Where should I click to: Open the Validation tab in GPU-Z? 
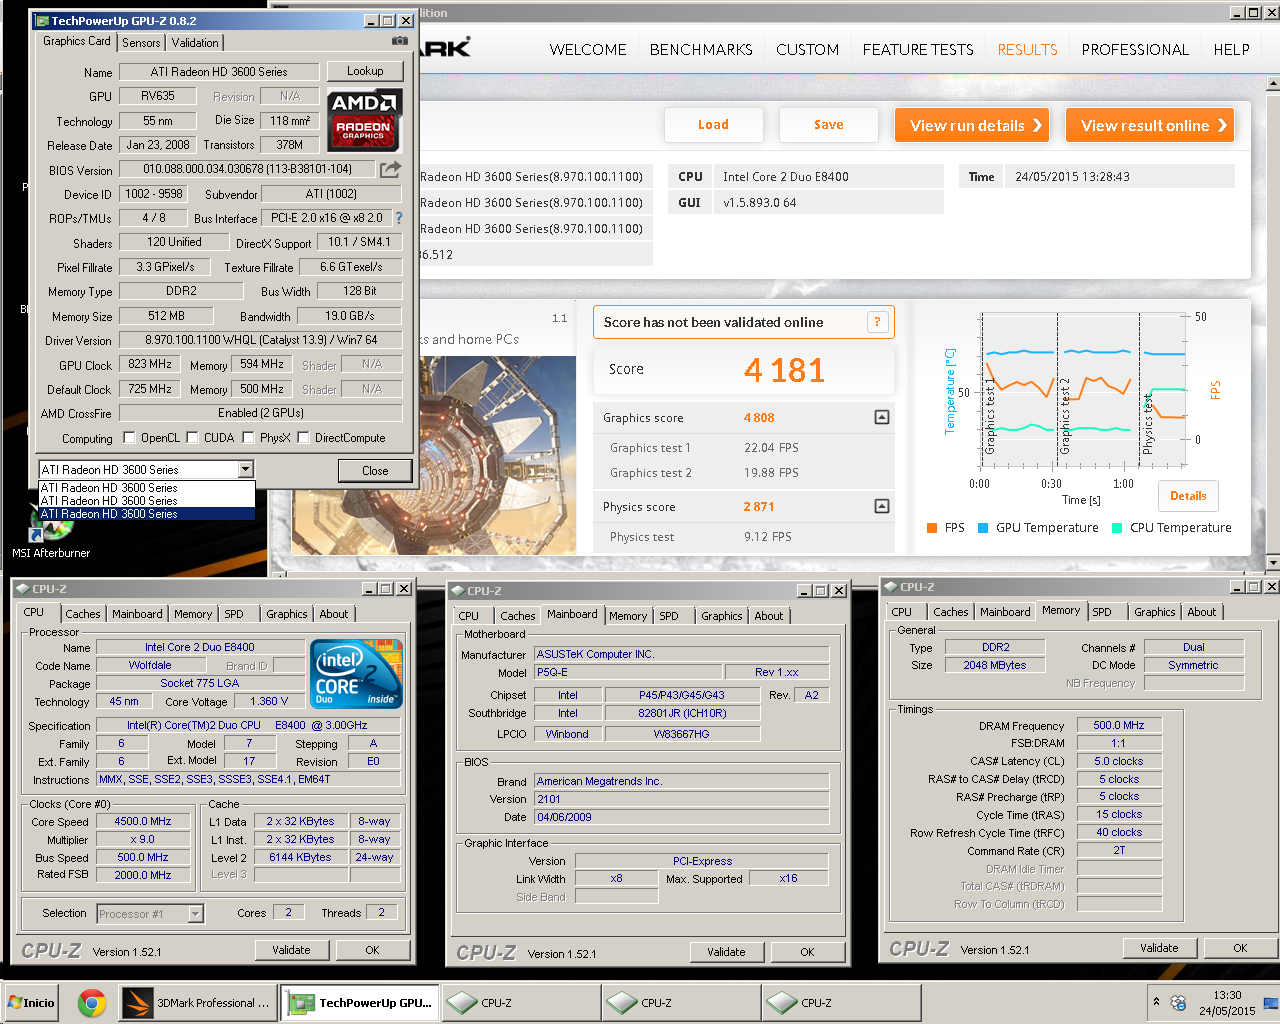pos(195,43)
